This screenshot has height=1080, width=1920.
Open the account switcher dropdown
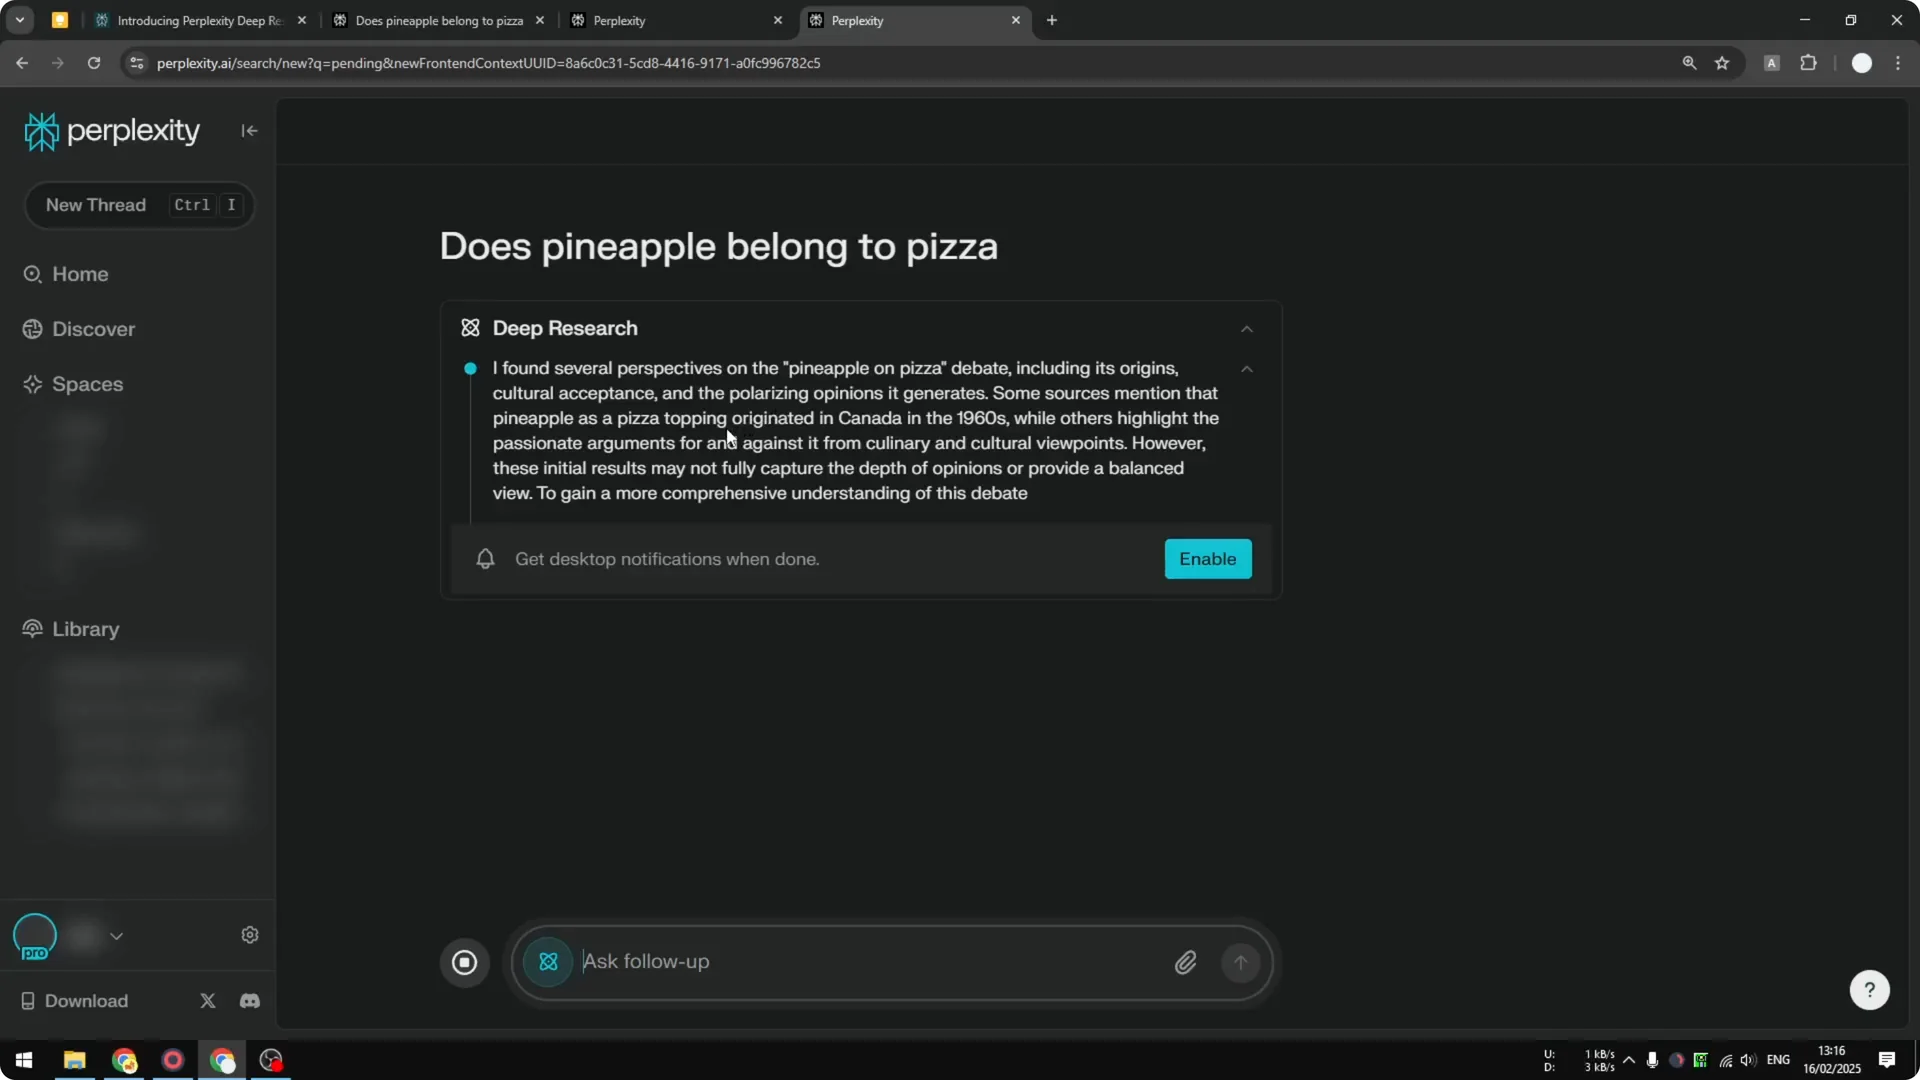pyautogui.click(x=117, y=935)
